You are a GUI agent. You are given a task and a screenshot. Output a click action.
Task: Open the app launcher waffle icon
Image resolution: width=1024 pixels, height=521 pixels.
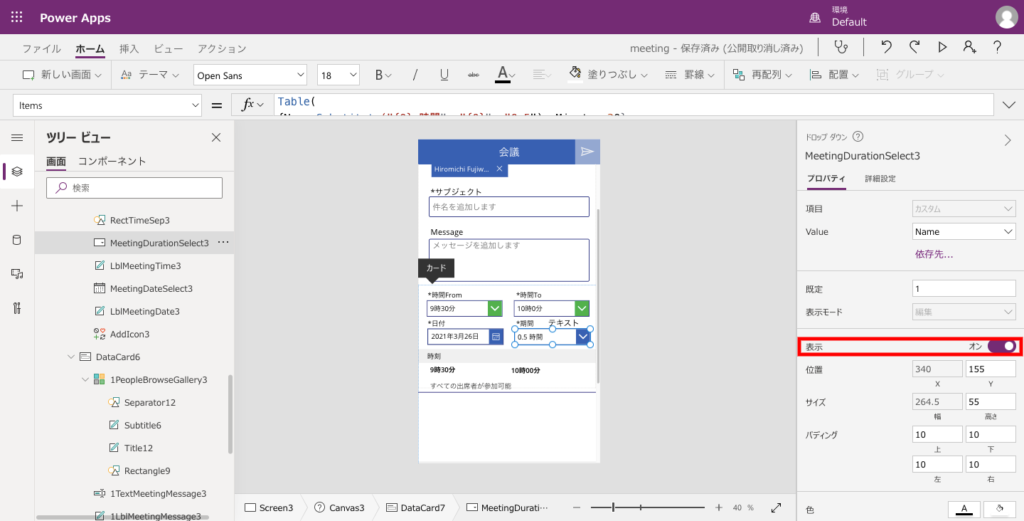point(17,18)
